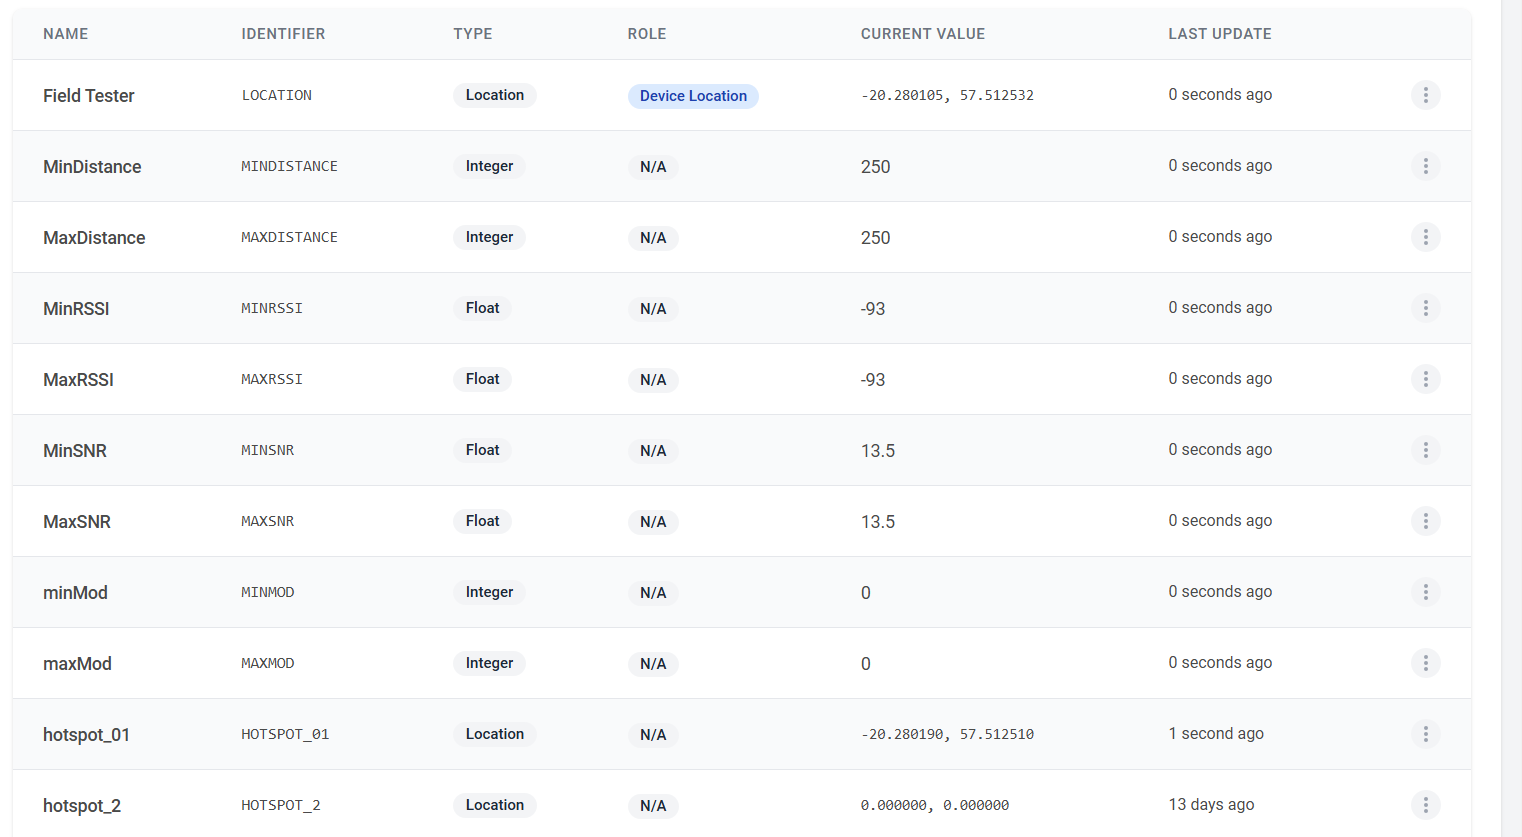Click the Device Location role badge
The image size is (1522, 837).
click(x=693, y=96)
